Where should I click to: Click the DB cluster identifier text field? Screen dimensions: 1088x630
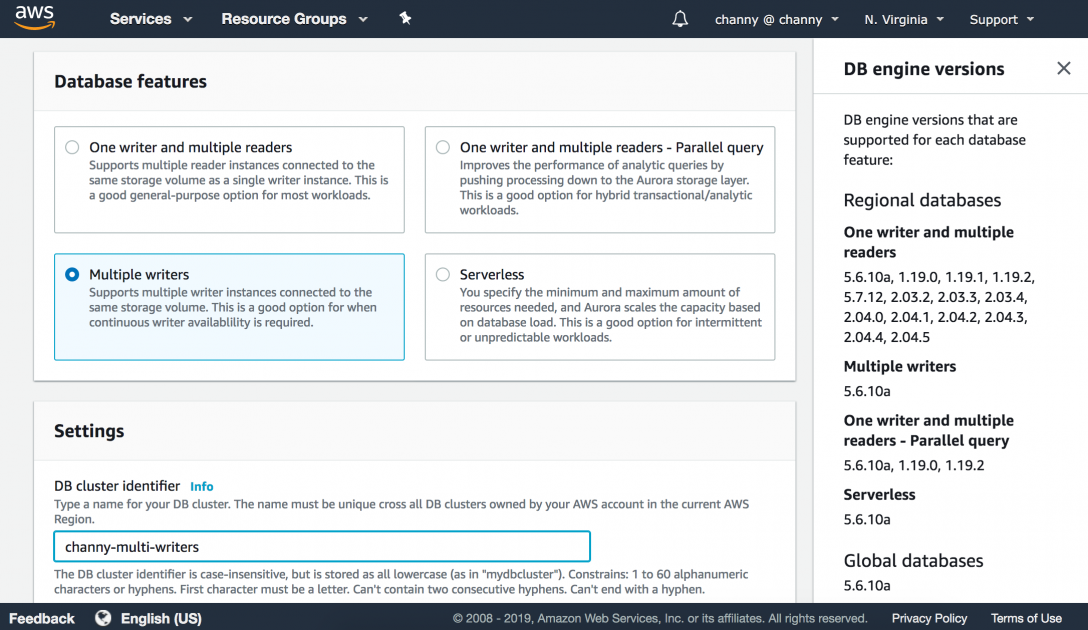coord(321,547)
